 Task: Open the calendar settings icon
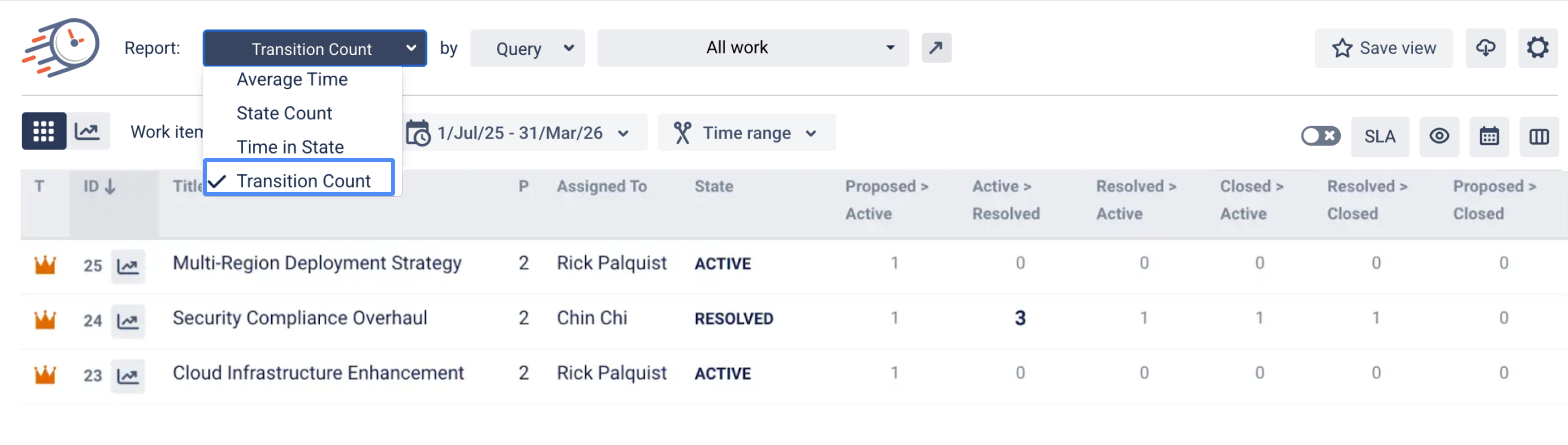pos(1489,137)
